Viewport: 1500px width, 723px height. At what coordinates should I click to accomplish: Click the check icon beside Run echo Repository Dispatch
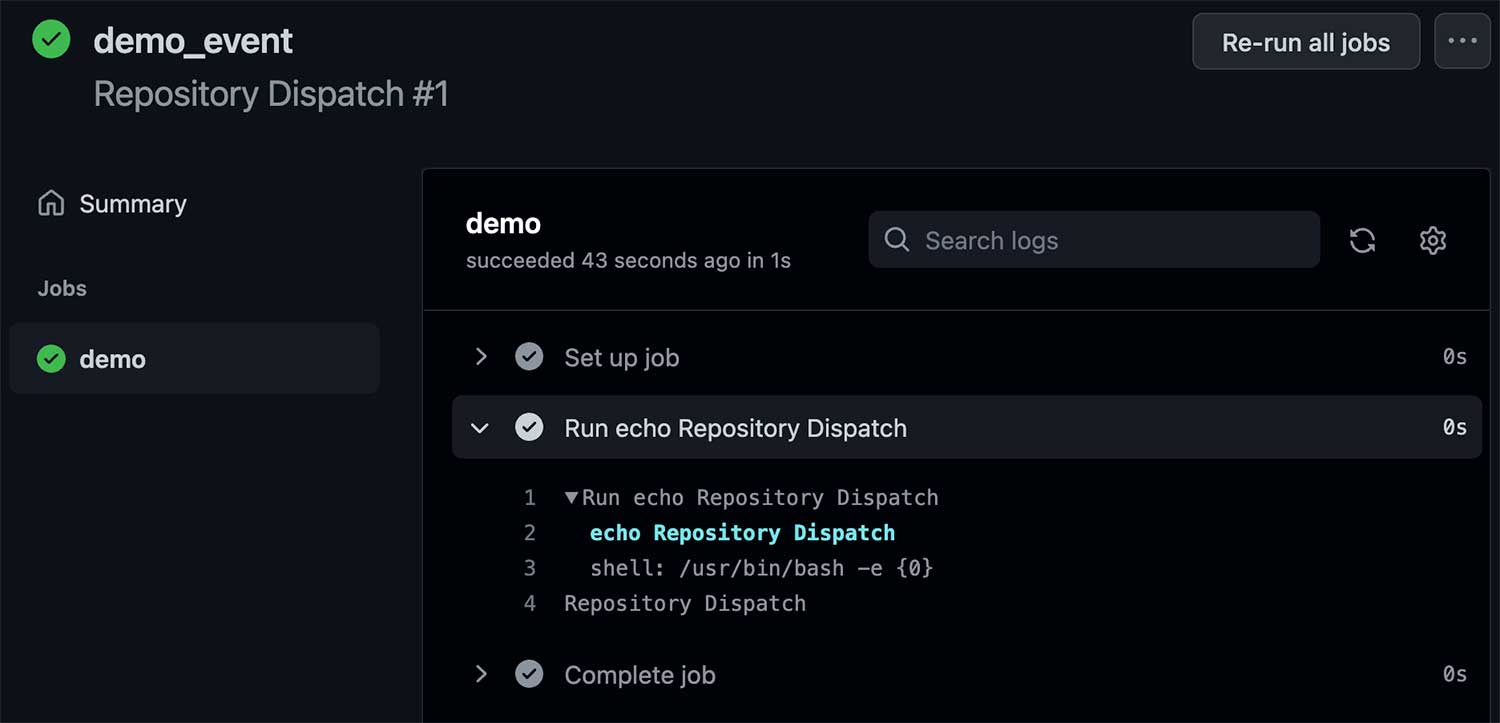point(529,428)
